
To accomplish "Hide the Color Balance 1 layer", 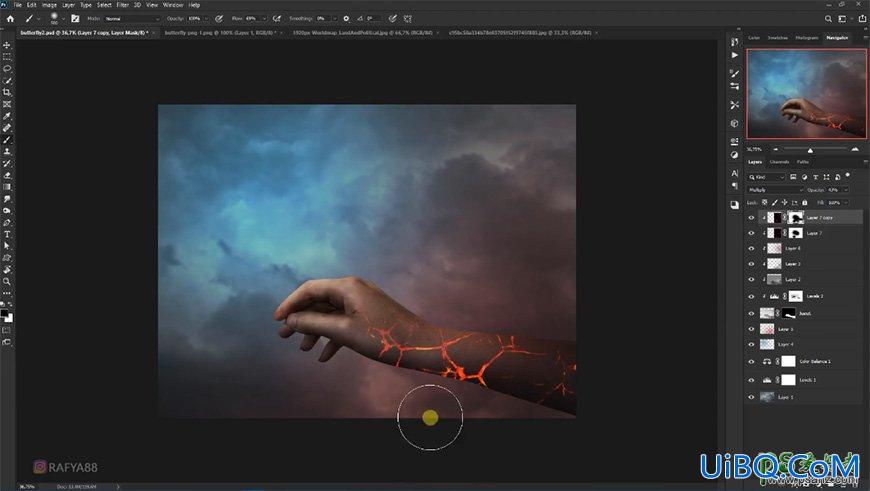I will pos(751,361).
